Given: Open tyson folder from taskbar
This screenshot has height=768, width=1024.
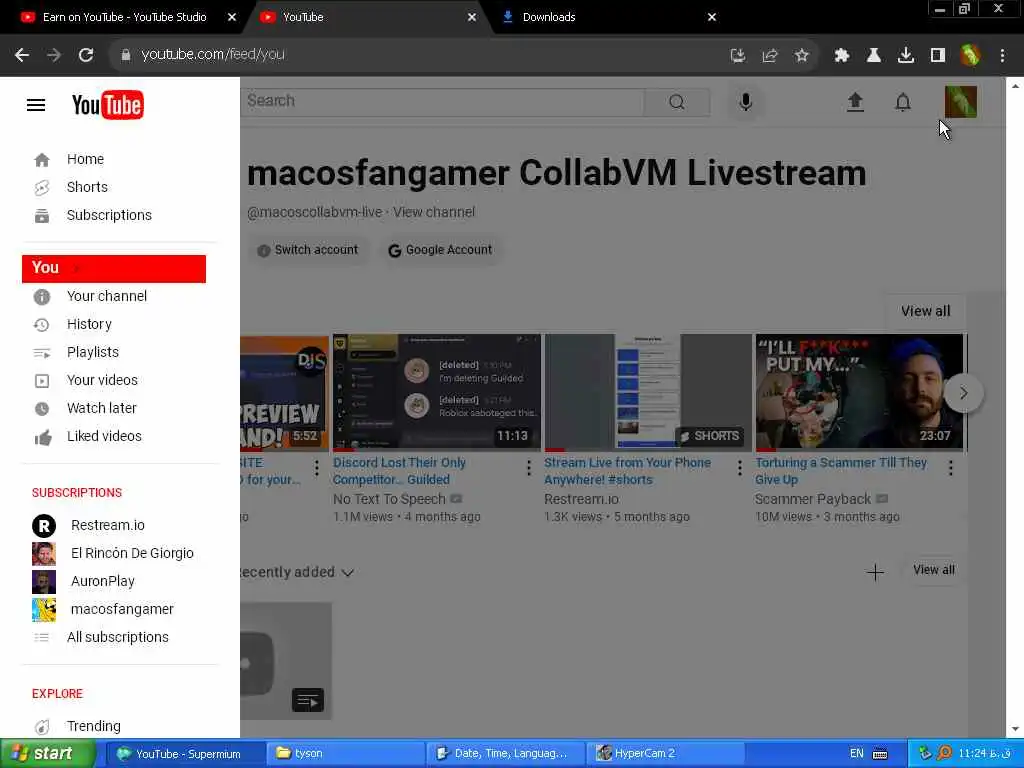Looking at the screenshot, I should click(x=345, y=754).
